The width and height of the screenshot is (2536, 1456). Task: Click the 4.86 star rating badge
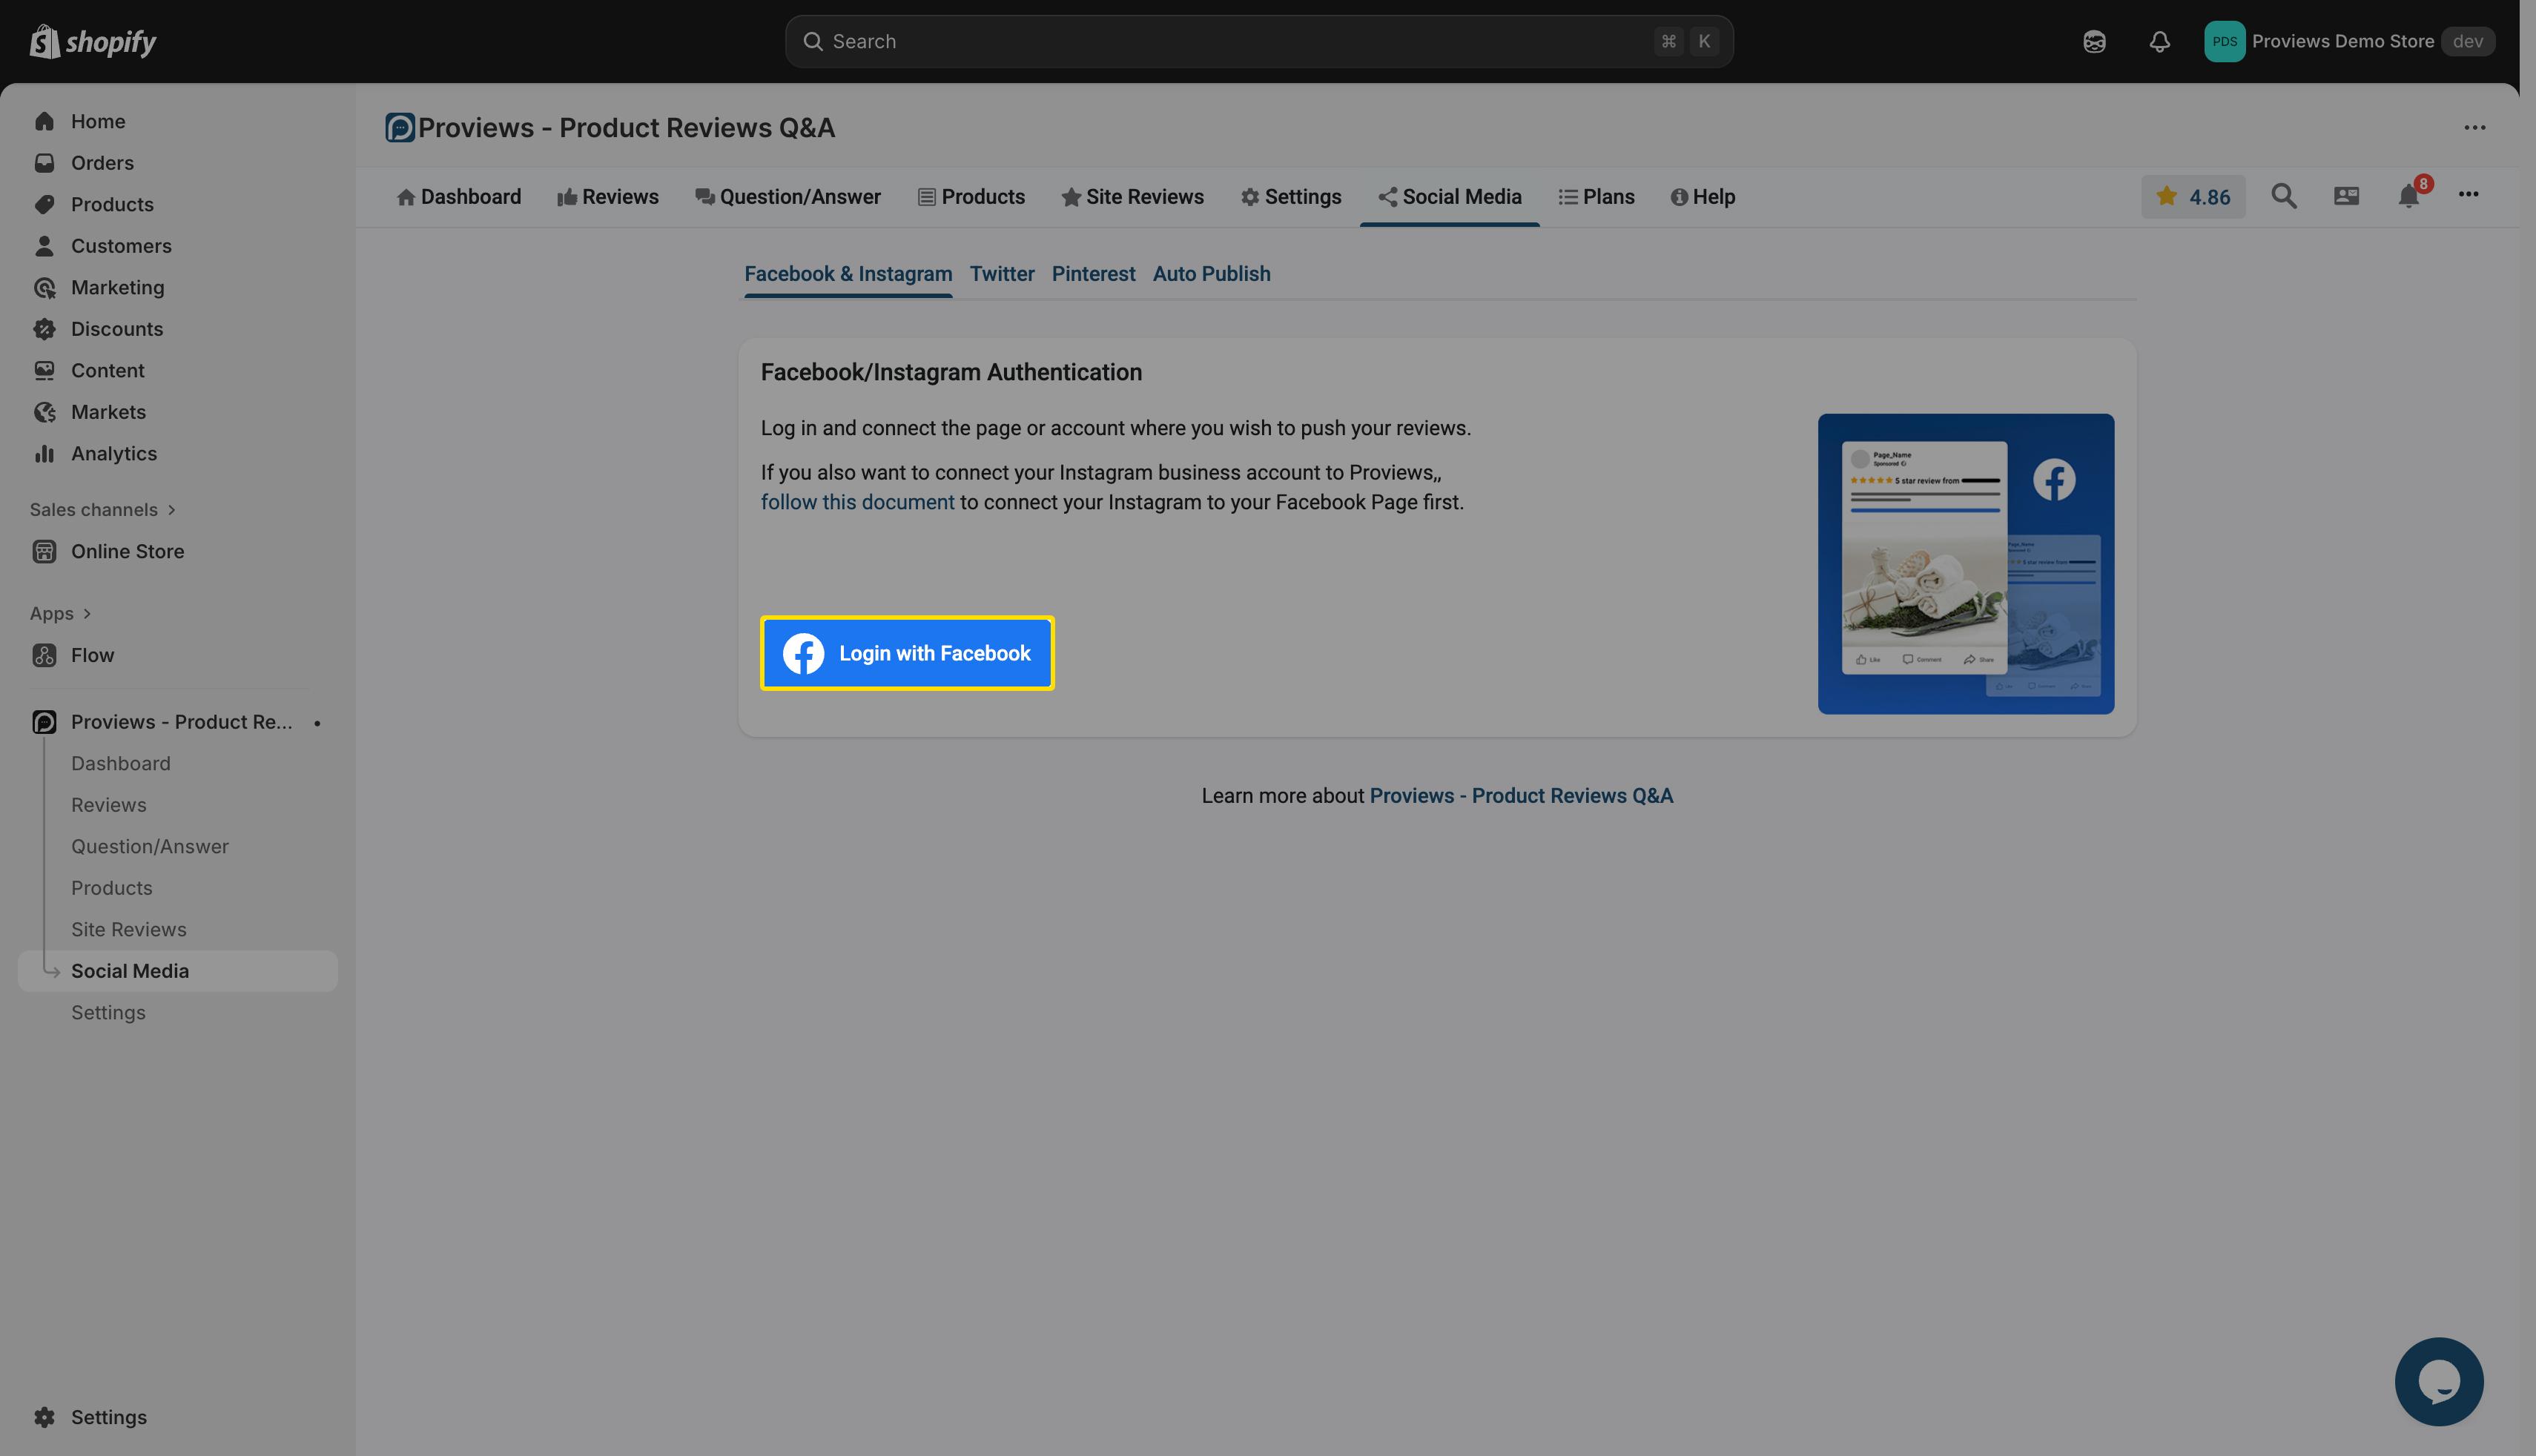[2192, 197]
